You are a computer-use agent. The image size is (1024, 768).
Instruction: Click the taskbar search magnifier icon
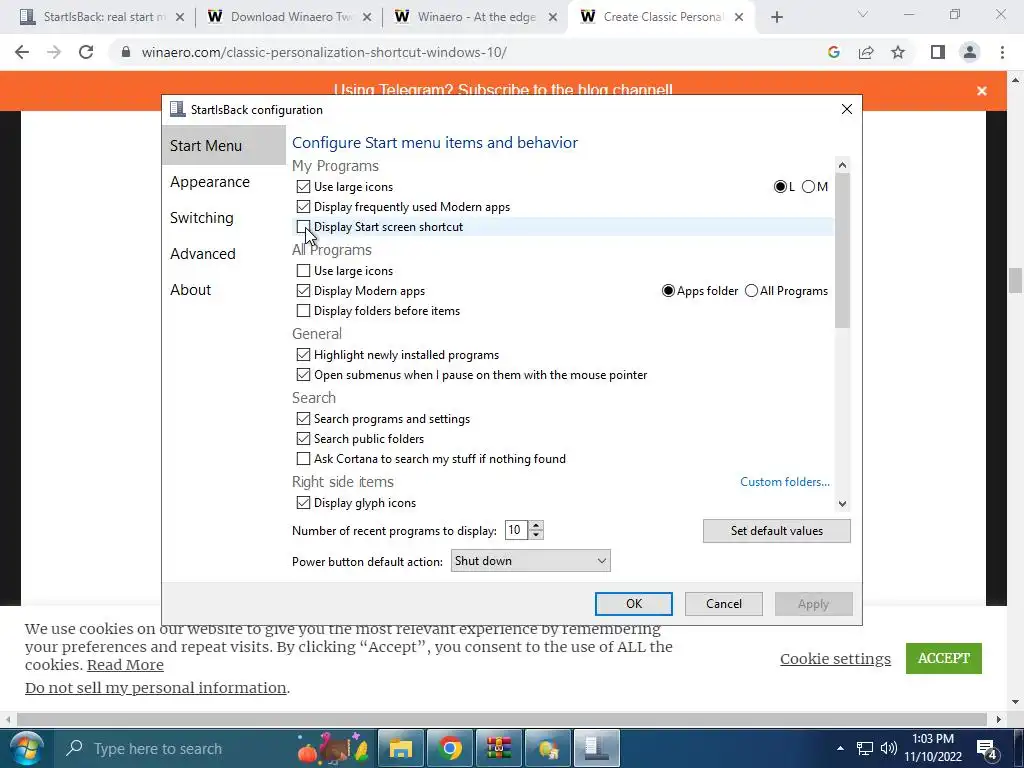click(x=74, y=748)
